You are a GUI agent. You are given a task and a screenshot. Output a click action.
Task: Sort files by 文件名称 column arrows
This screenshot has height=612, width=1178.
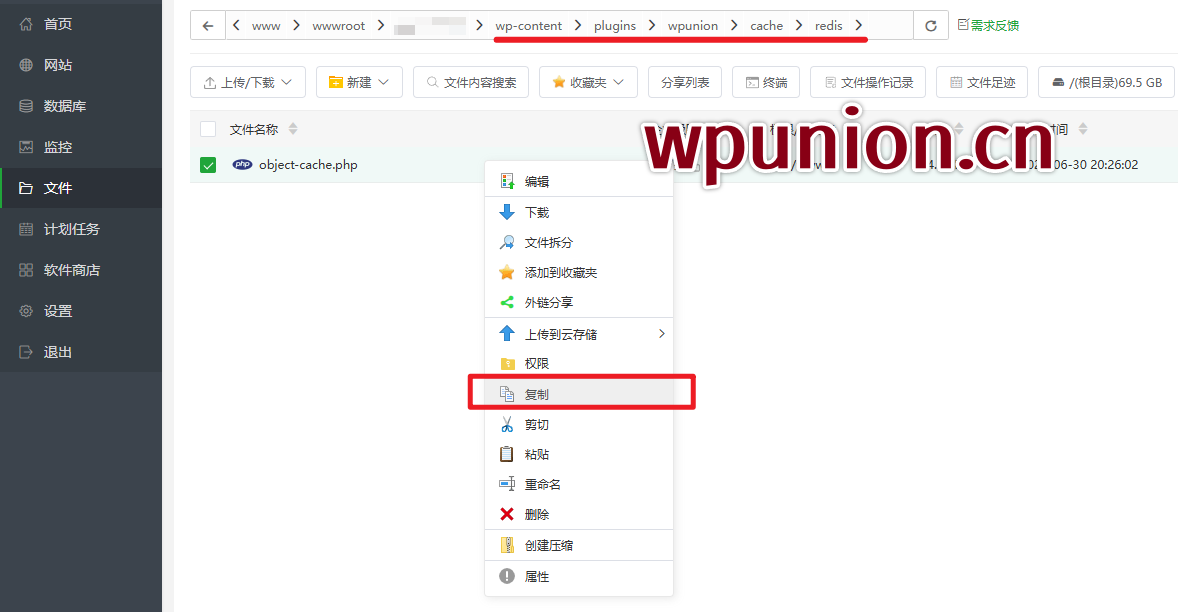(293, 129)
